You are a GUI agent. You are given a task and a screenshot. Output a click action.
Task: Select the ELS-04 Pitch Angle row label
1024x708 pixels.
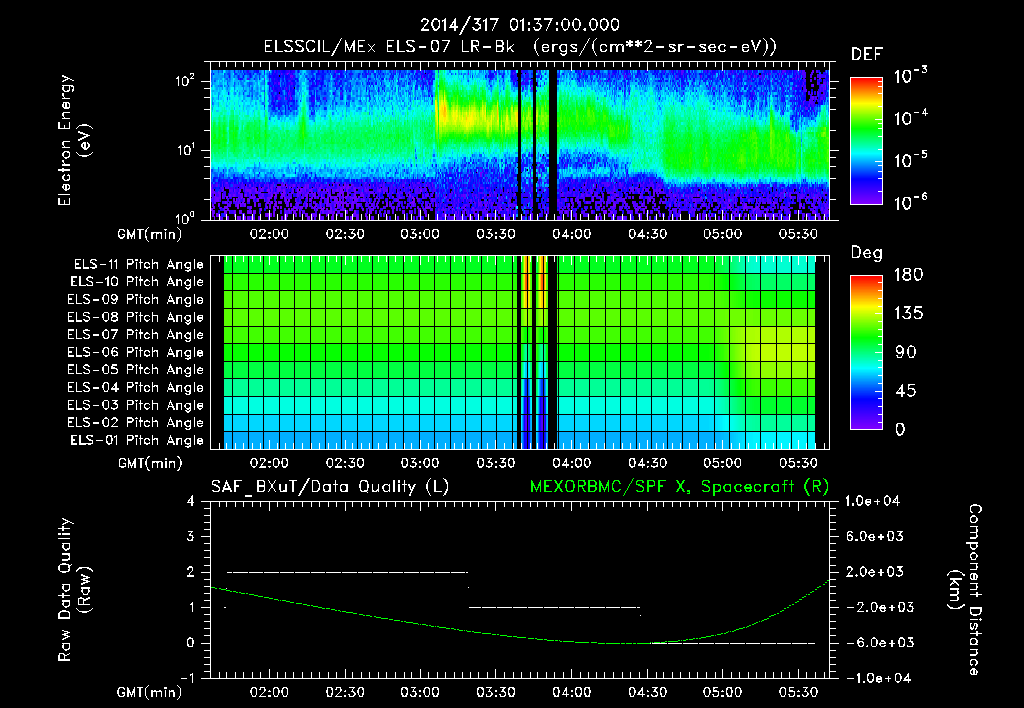135,388
